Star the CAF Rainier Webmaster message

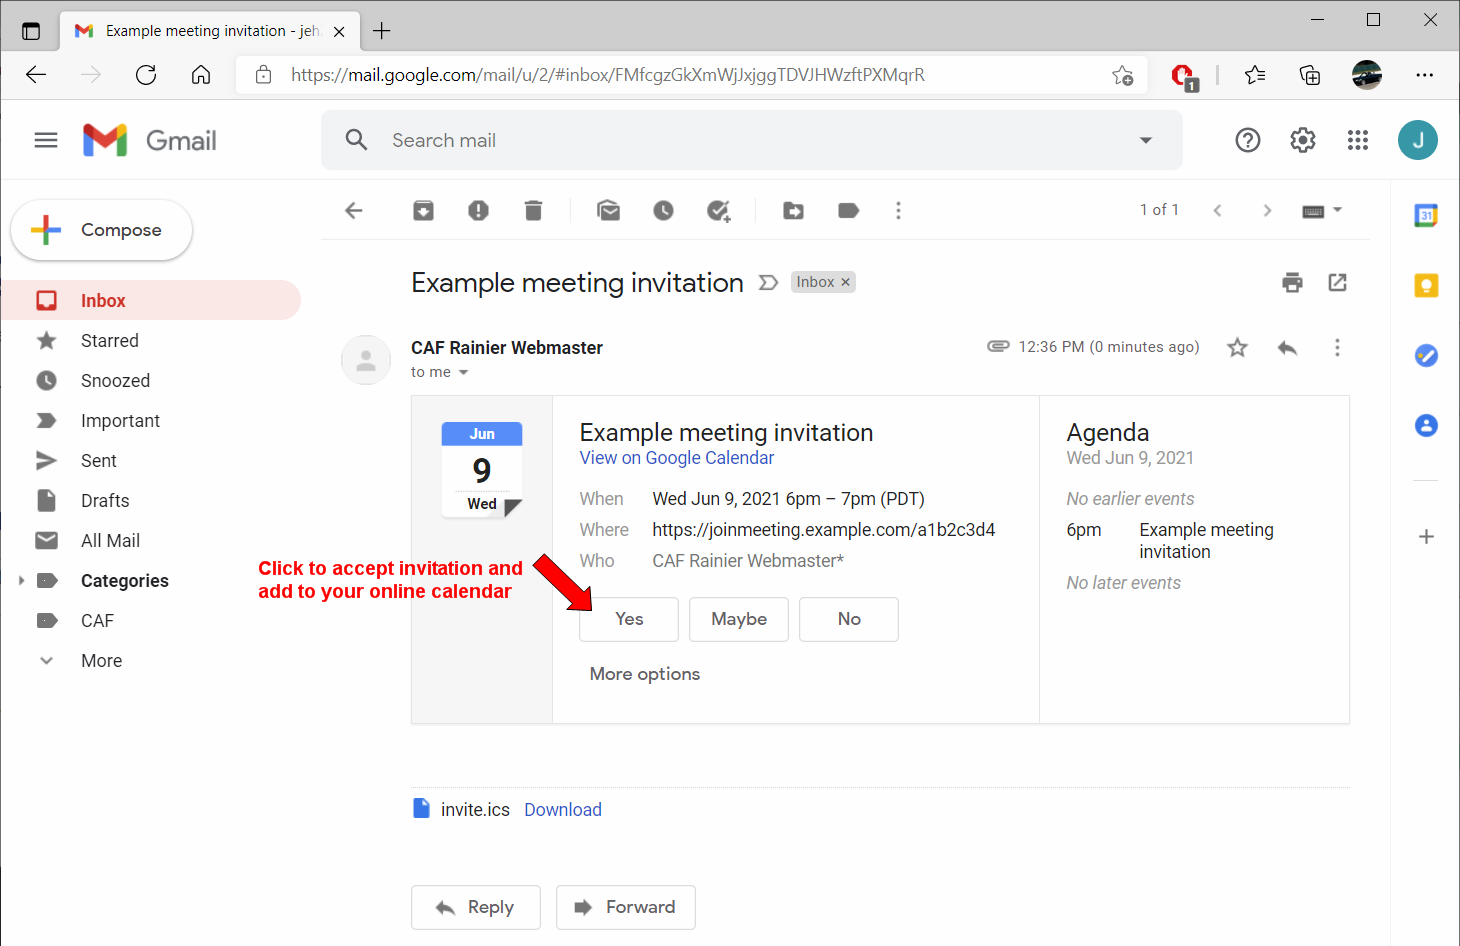click(x=1237, y=348)
